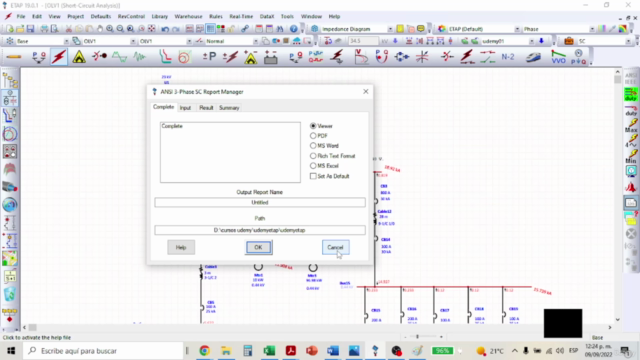Open the RevControl menu
Screen dimensions: 640x360
tap(131, 17)
